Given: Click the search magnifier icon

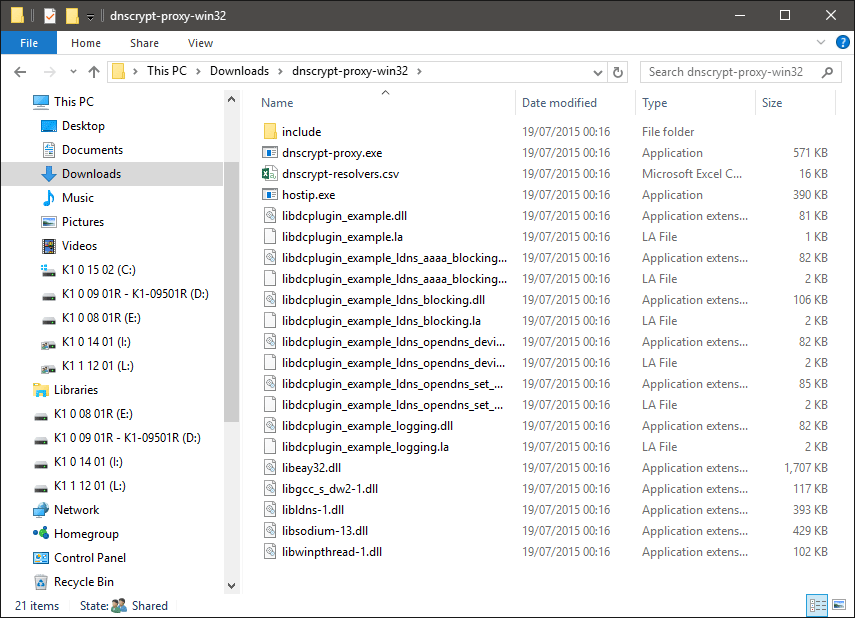Looking at the screenshot, I should [826, 72].
